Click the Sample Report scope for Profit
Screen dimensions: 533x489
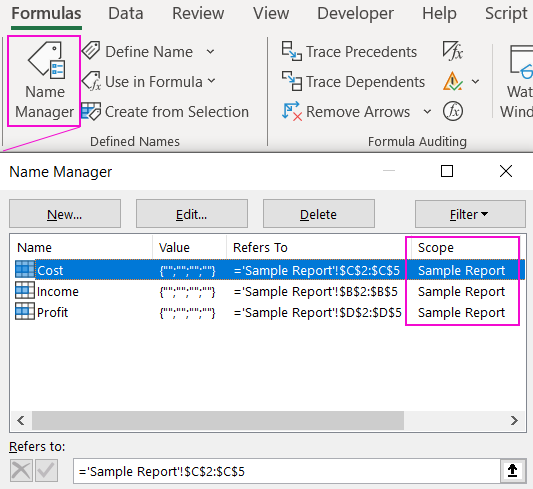461,312
